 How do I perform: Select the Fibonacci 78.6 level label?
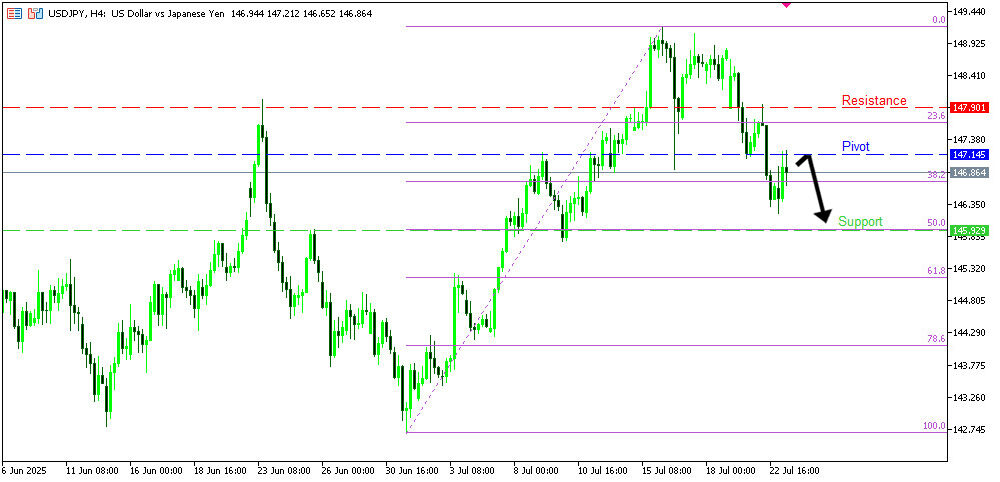[936, 339]
